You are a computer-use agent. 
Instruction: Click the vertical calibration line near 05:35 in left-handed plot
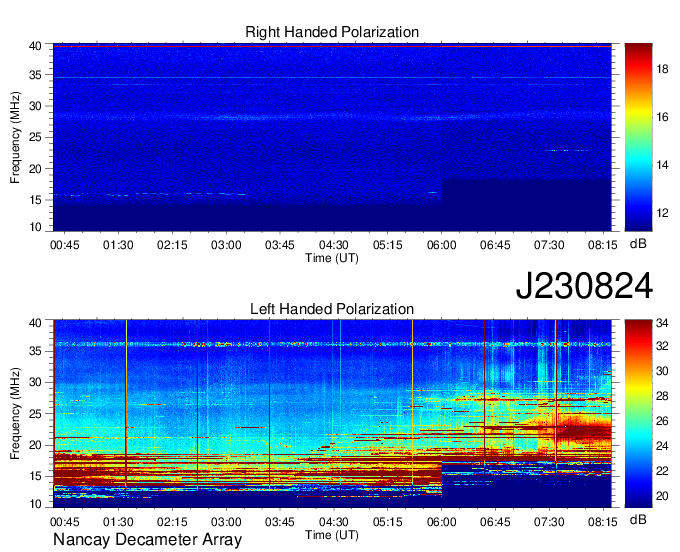412,403
